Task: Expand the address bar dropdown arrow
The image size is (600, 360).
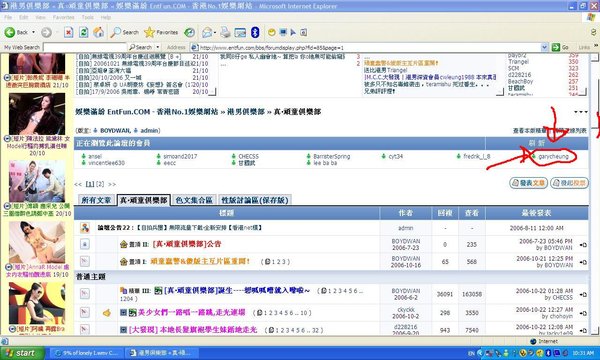Action: point(545,47)
